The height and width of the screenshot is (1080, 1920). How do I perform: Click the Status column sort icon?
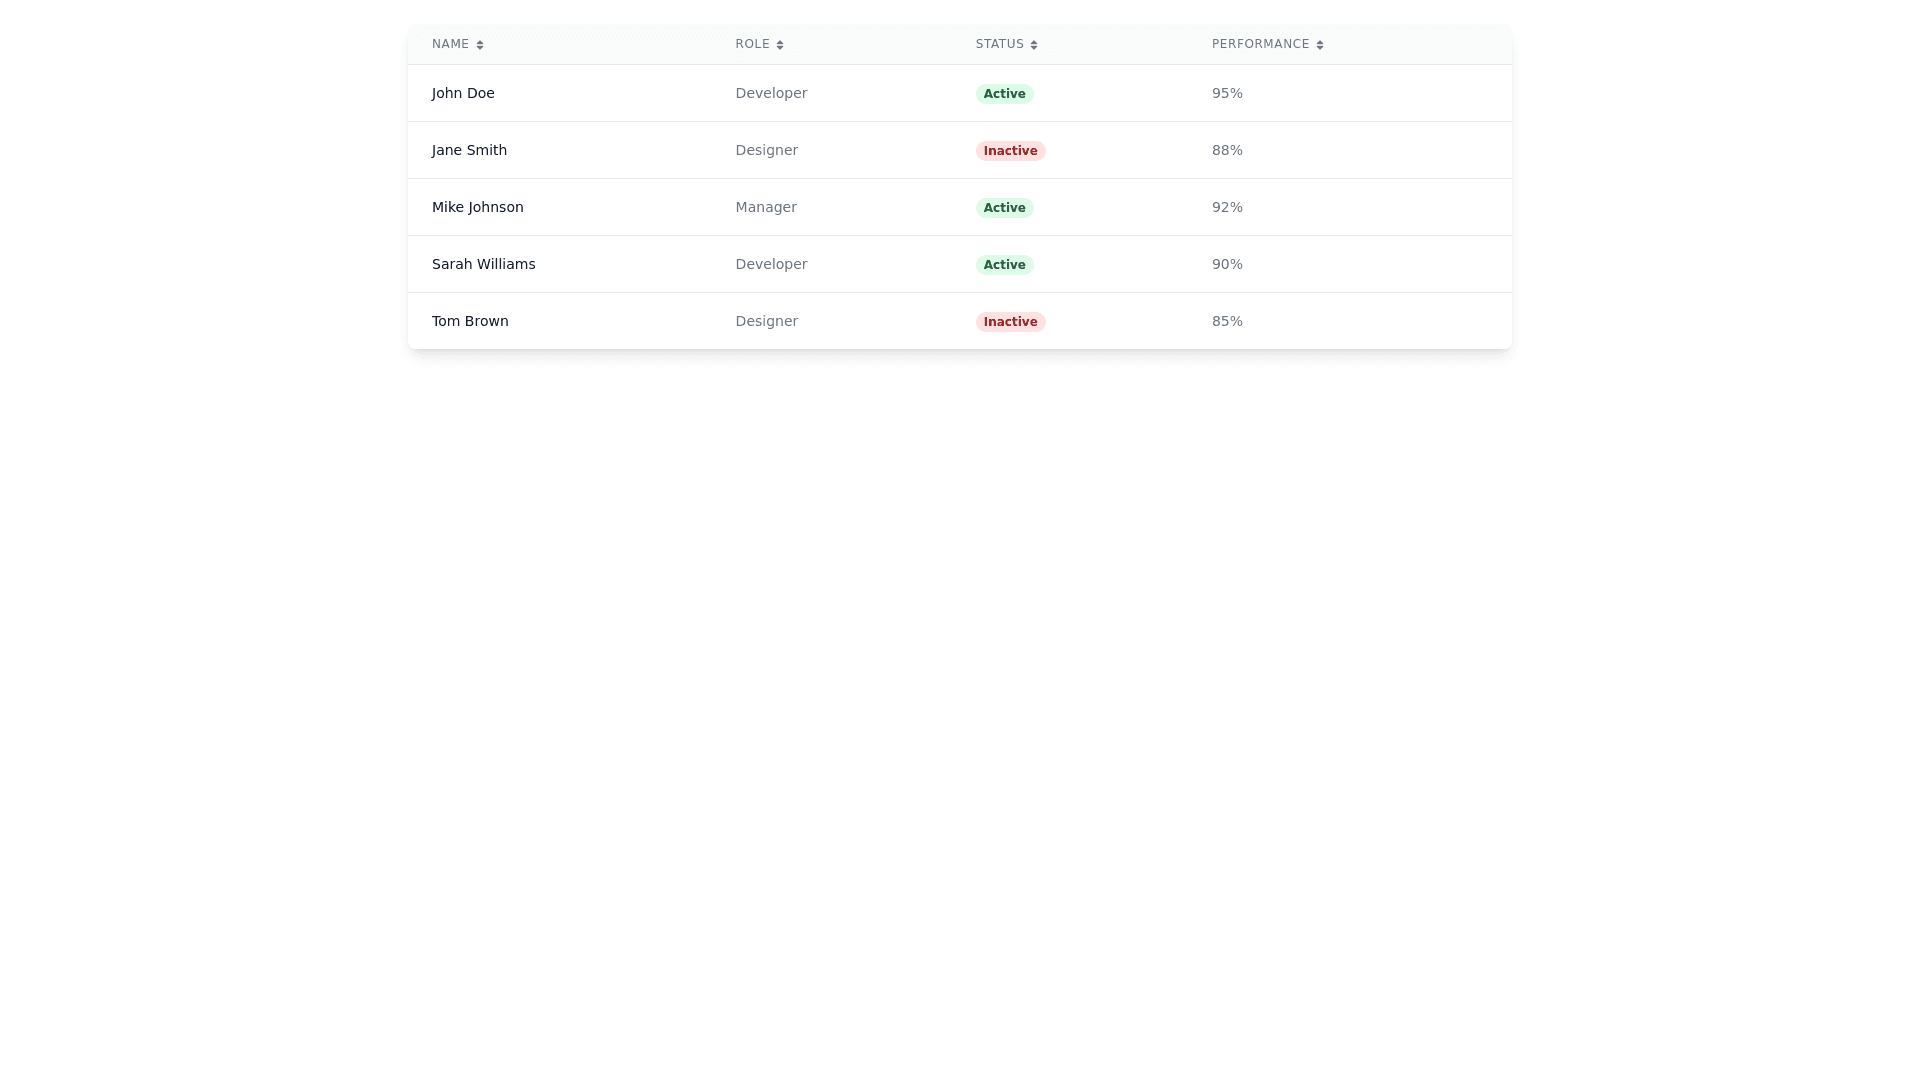point(1034,45)
